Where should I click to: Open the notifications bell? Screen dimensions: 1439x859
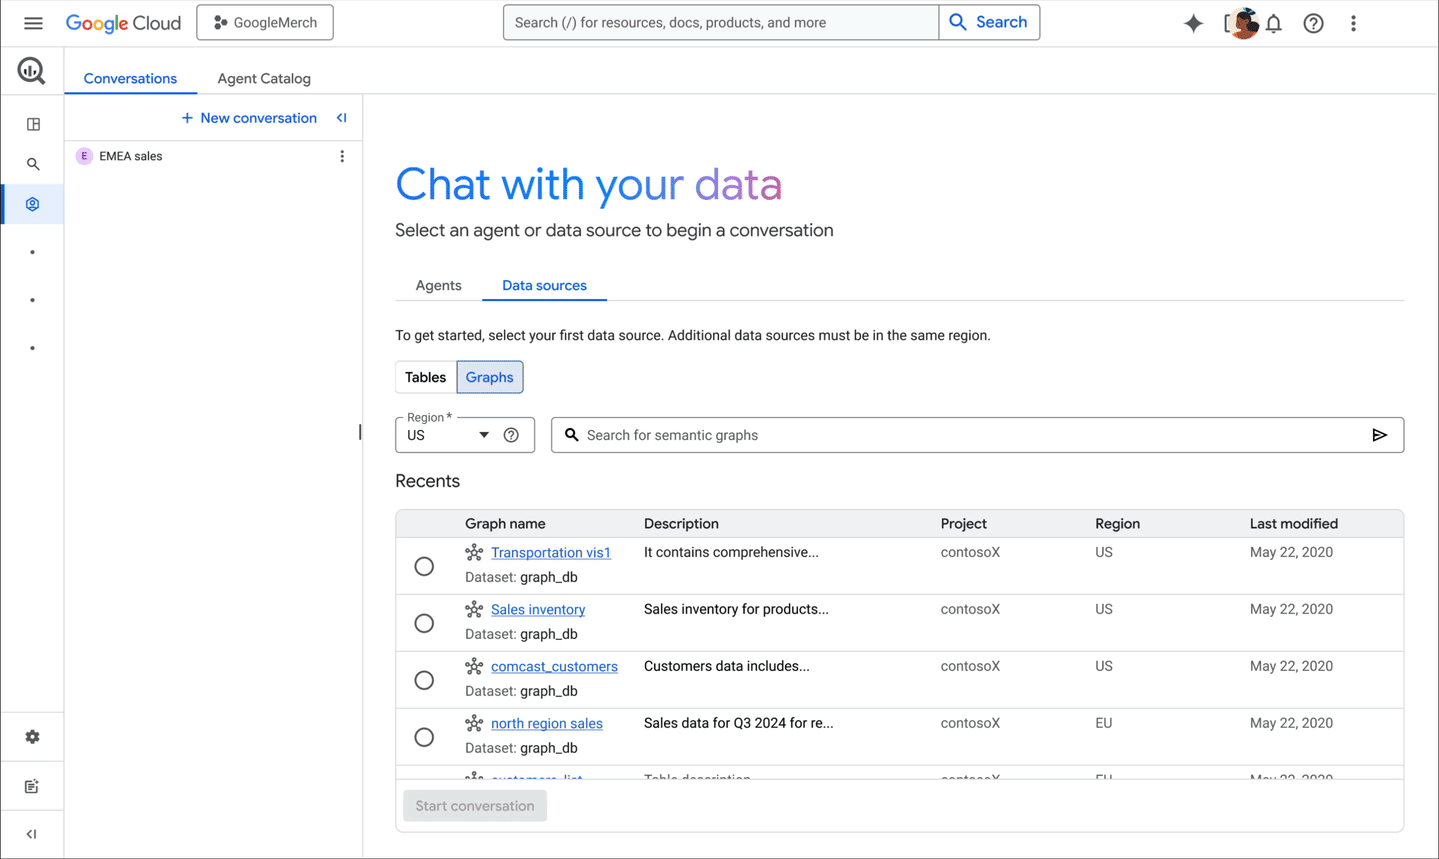pyautogui.click(x=1274, y=23)
